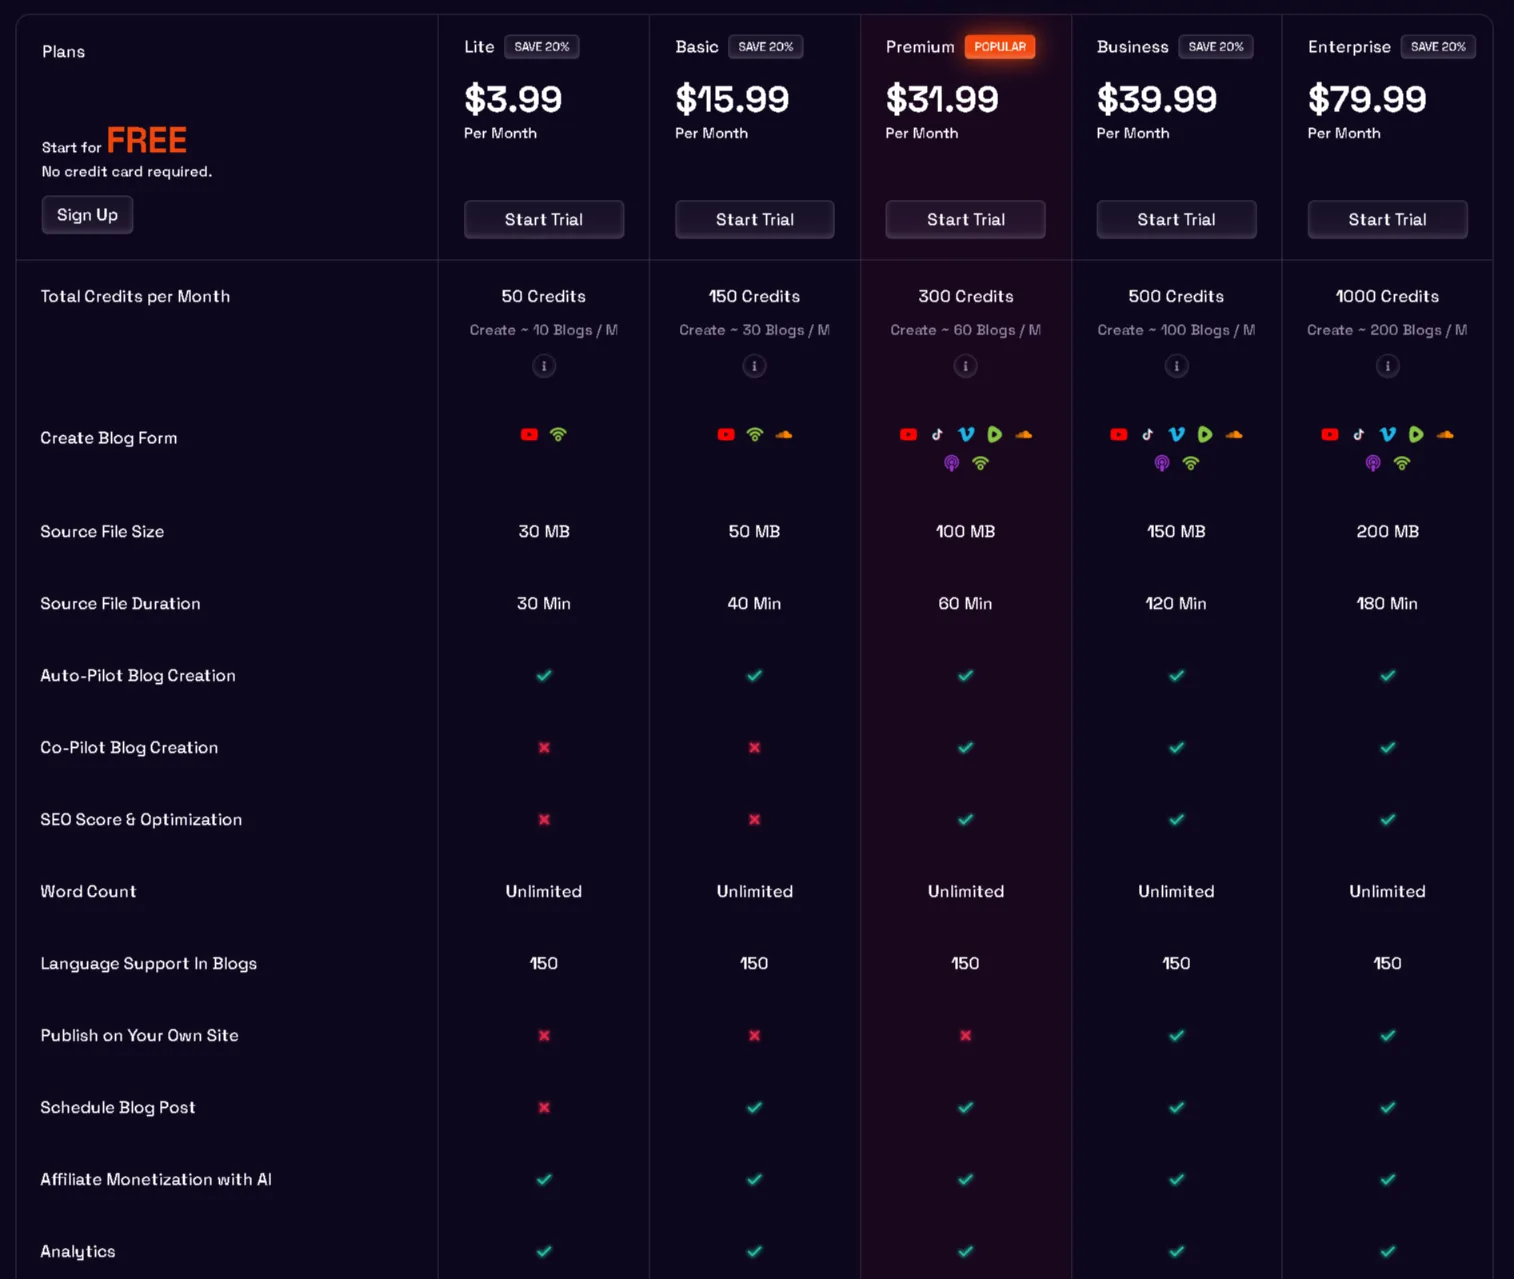Click the Premium SEO Score green checkmark
1514x1279 pixels.
966,820
